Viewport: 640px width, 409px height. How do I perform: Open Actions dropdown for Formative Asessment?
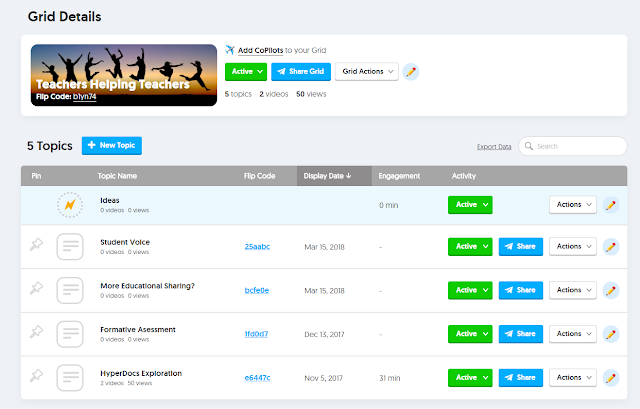pyautogui.click(x=573, y=334)
